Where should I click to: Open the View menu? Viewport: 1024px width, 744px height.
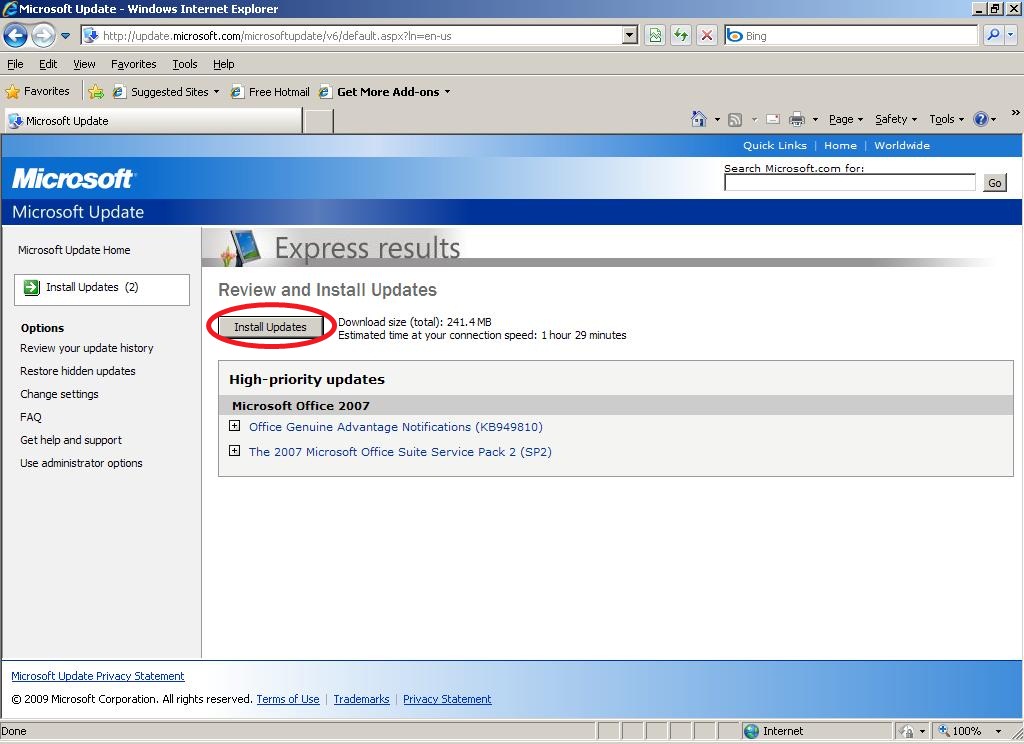(84, 64)
